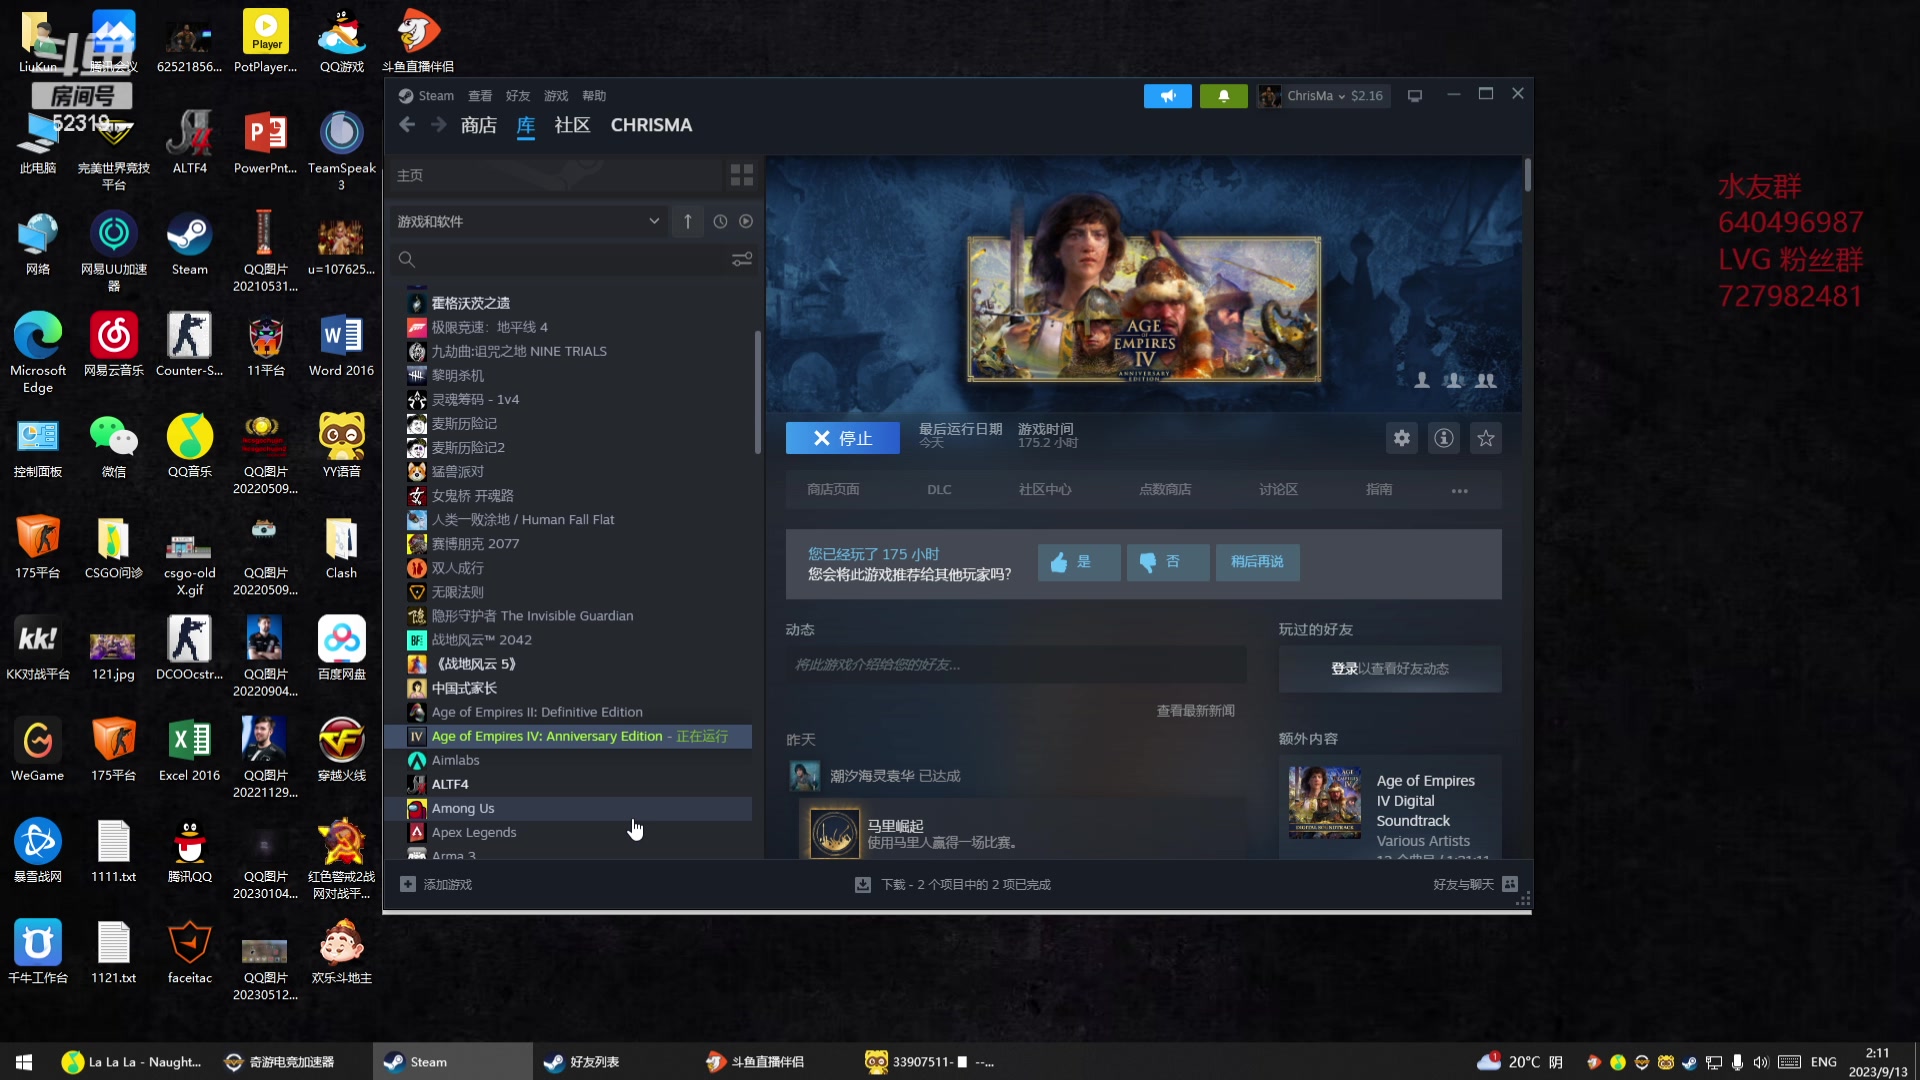Open 好友列表 in the taskbar
Screen dimensions: 1920x1080
(582, 1062)
